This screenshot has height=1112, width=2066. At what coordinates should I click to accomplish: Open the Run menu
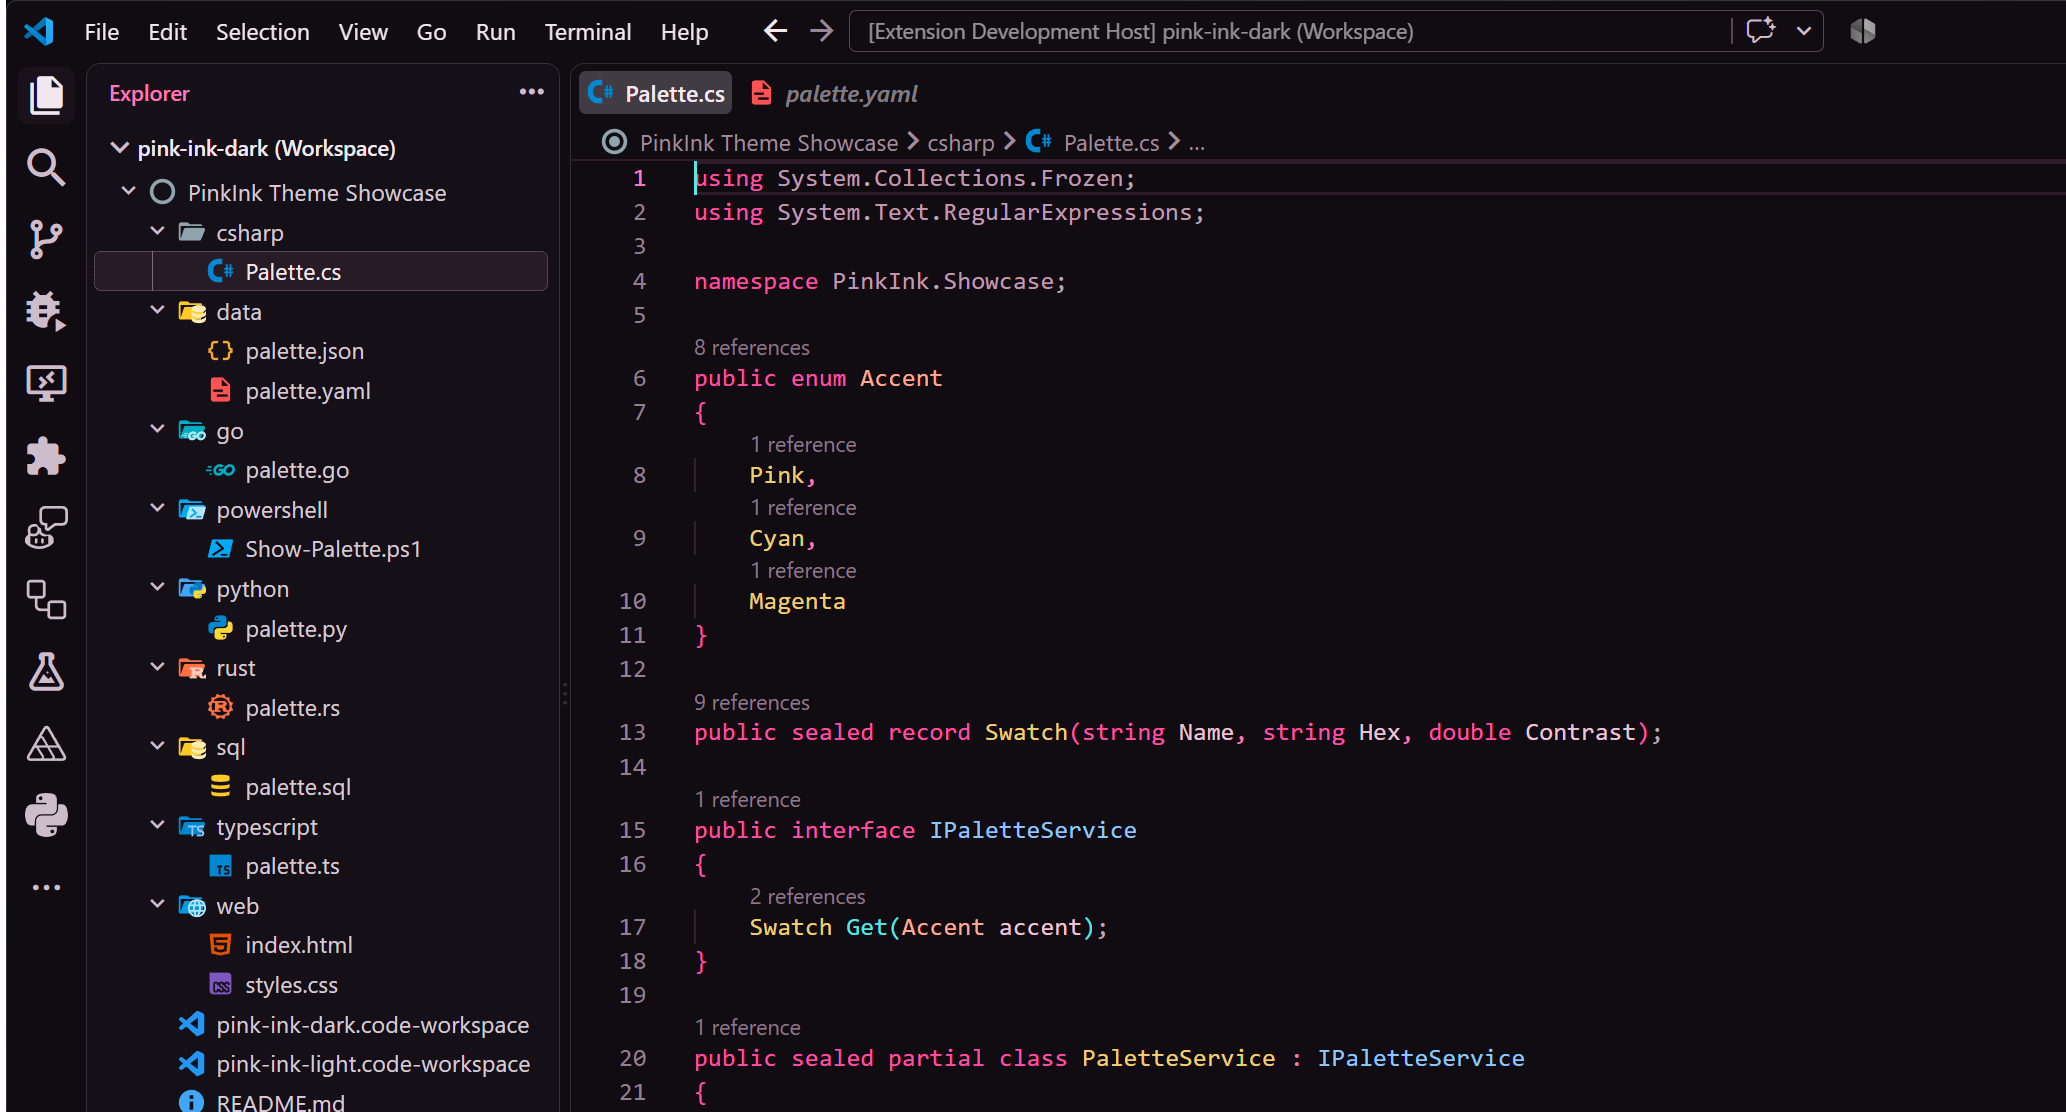[x=495, y=32]
